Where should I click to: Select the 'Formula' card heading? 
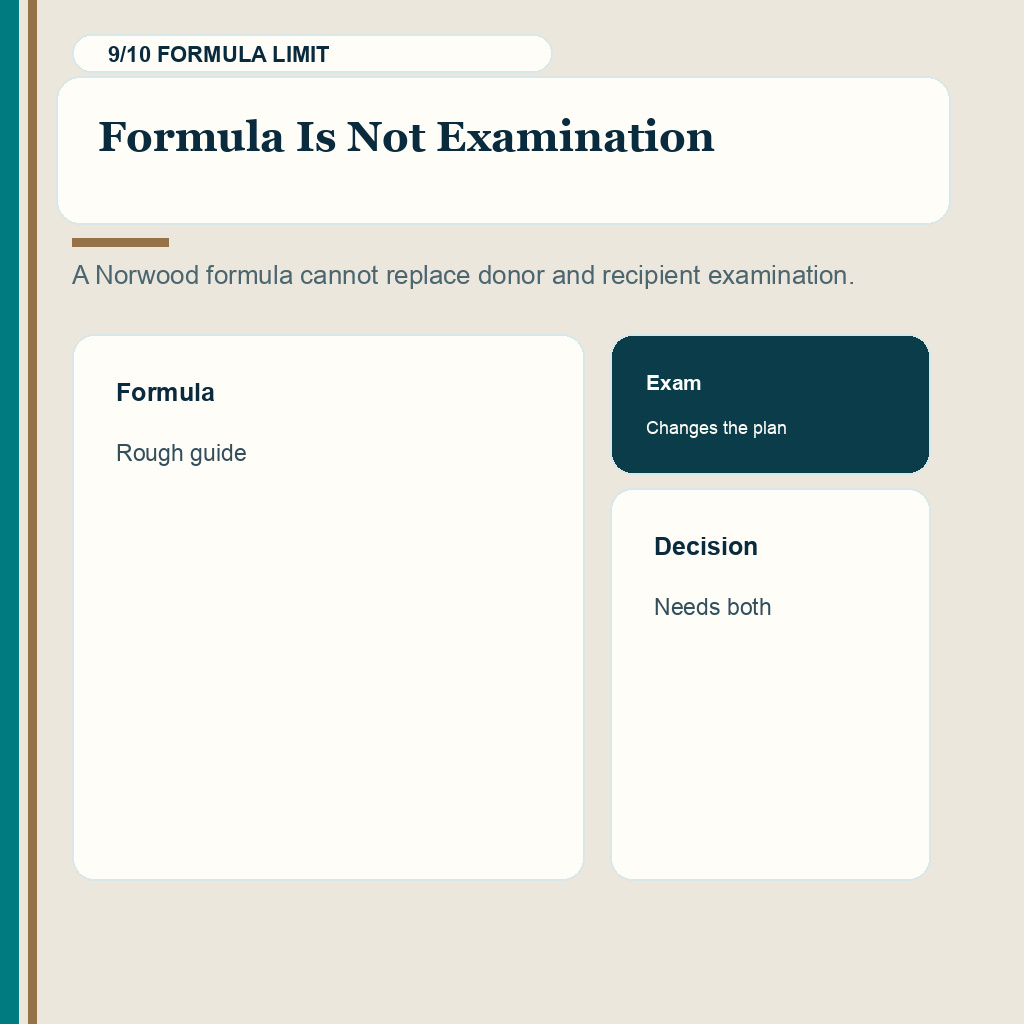pyautogui.click(x=165, y=392)
